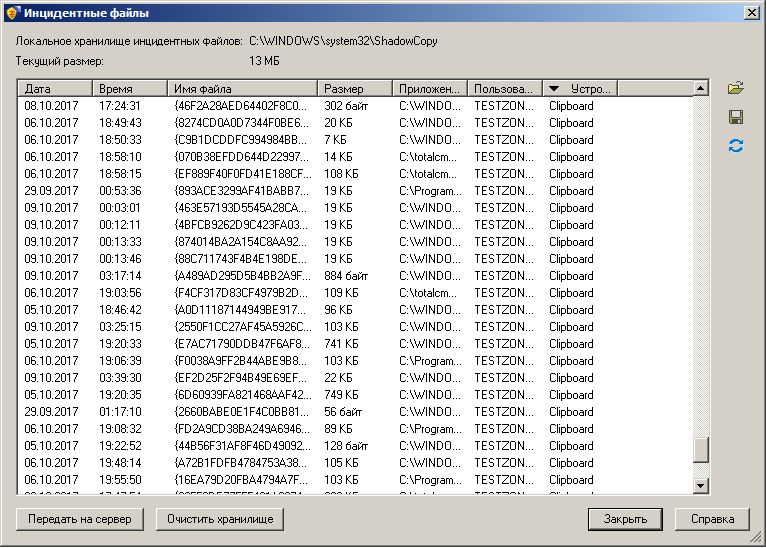Viewport: 766px width, 548px height.
Task: Sort by the Дата column header
Action: click(55, 89)
